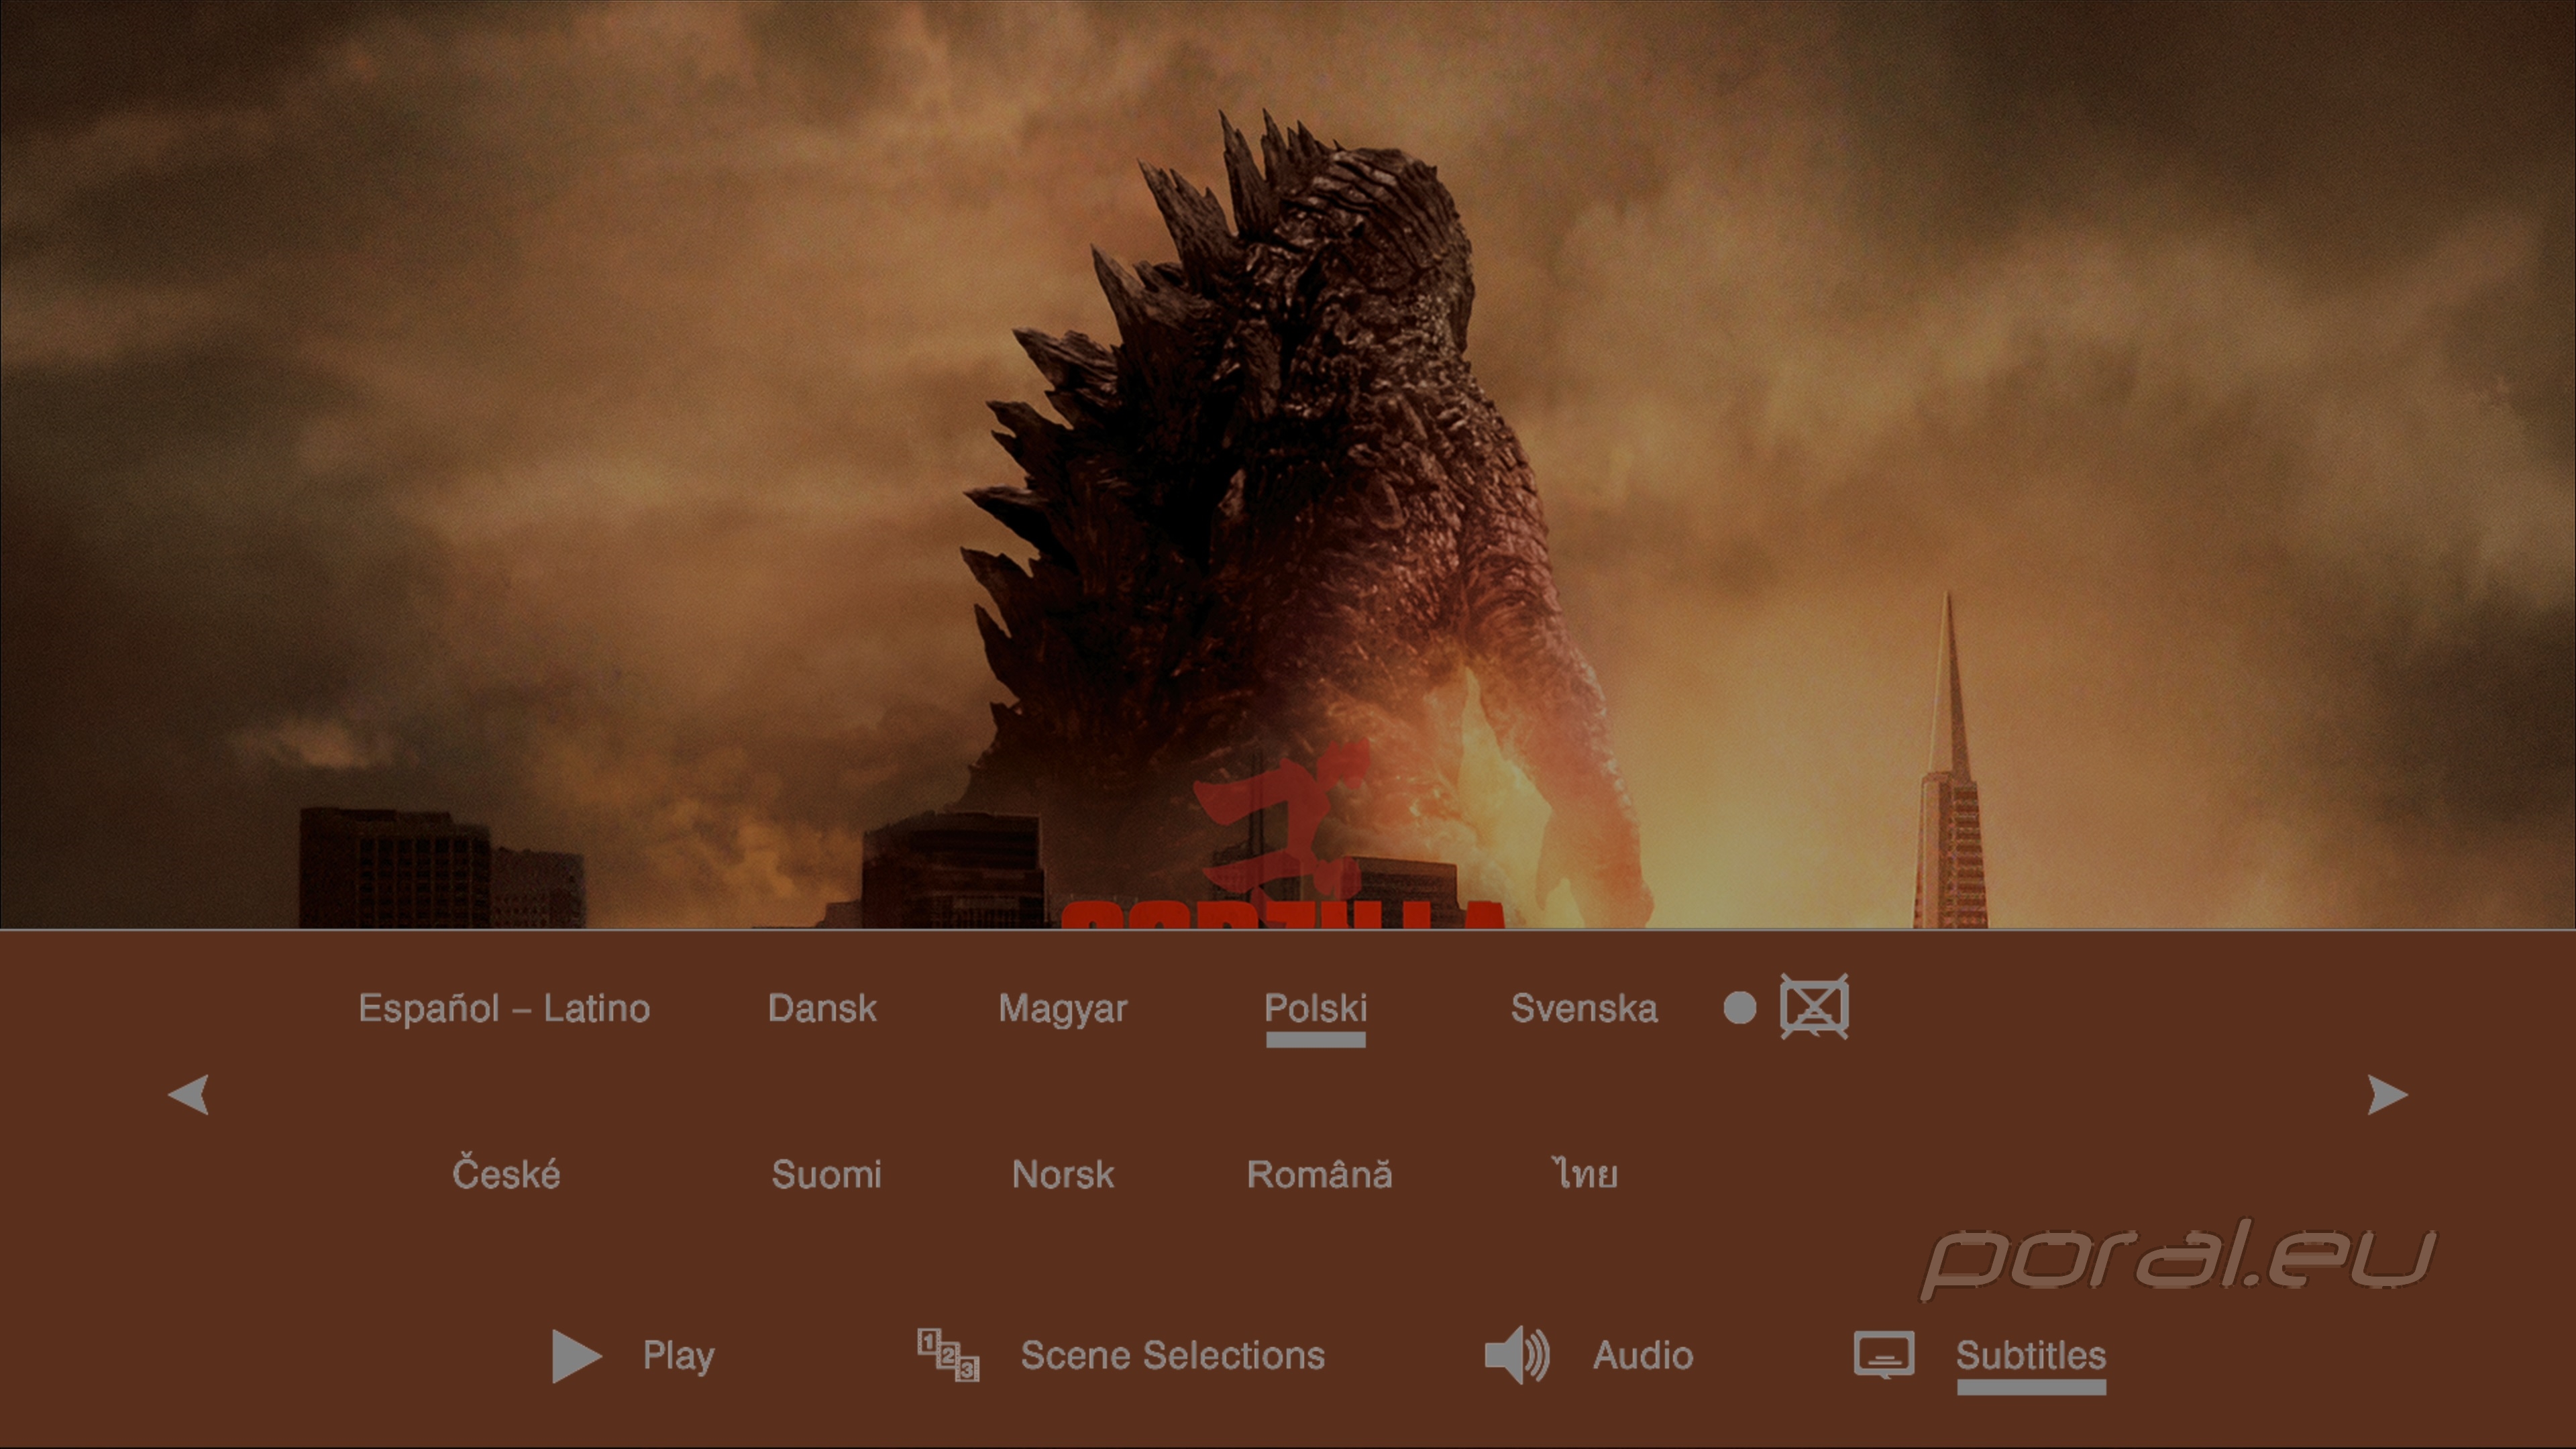Screen dimensions: 2576x1449
Task: Click the Subtitles screen icon
Action: click(1884, 1355)
